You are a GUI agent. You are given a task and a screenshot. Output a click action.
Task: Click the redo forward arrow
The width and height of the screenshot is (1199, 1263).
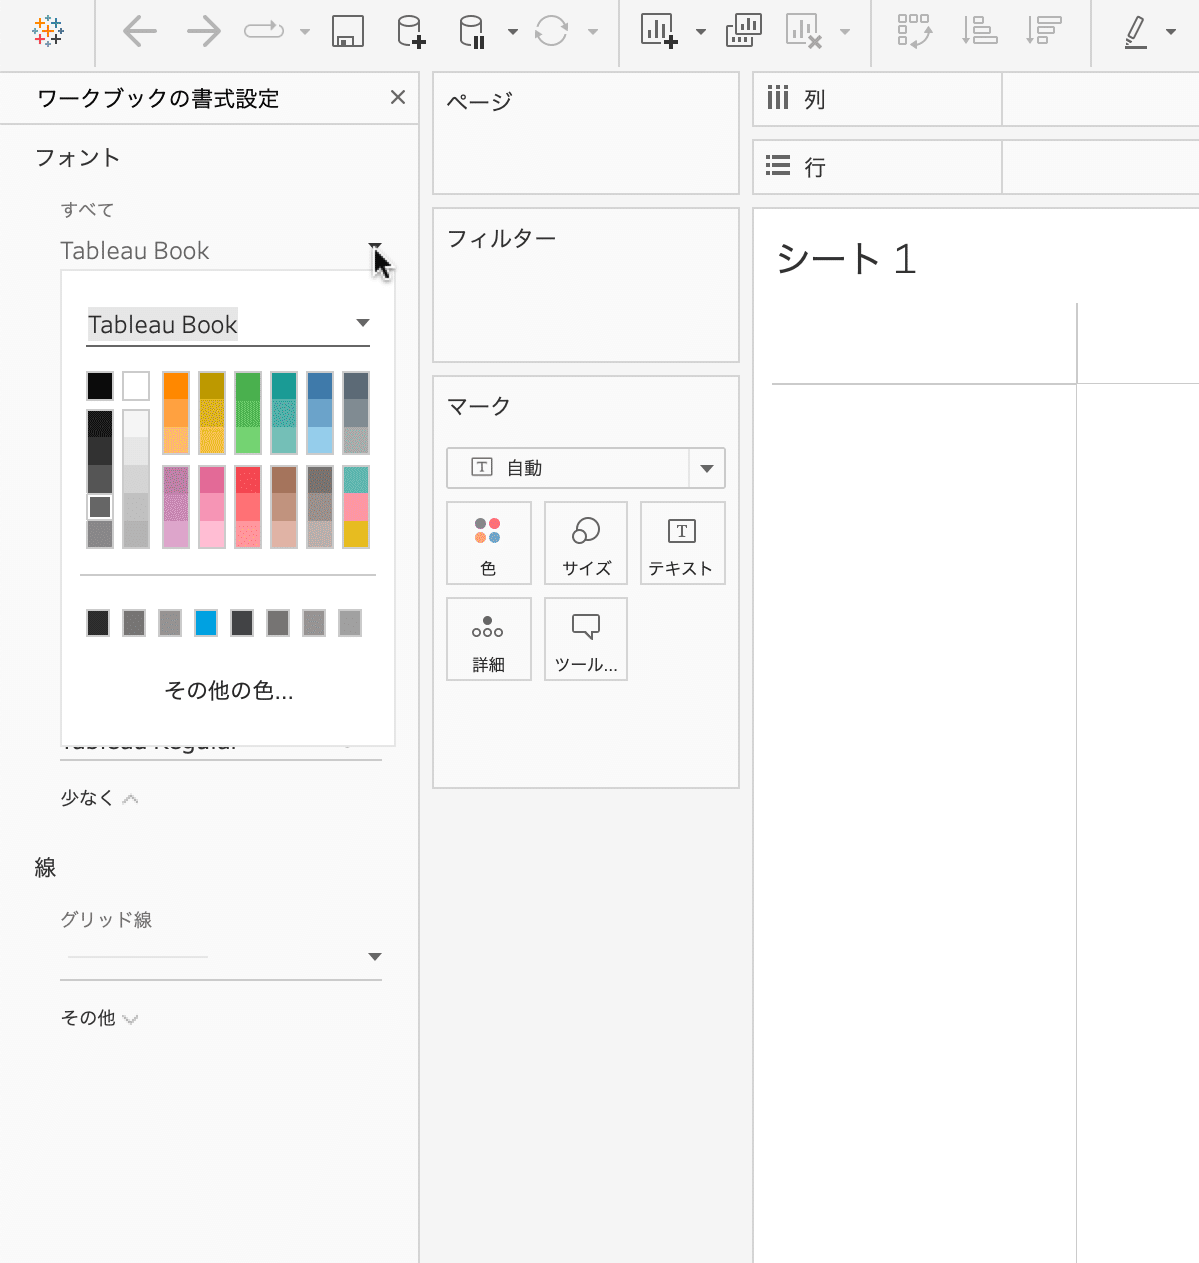pyautogui.click(x=203, y=31)
